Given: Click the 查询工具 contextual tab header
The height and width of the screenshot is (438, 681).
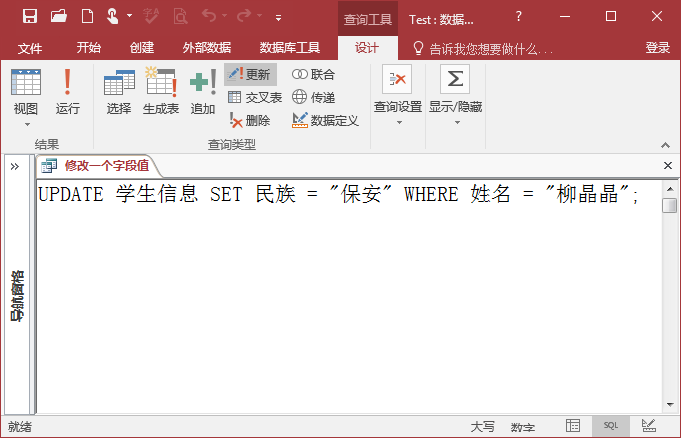Looking at the screenshot, I should click(x=367, y=19).
